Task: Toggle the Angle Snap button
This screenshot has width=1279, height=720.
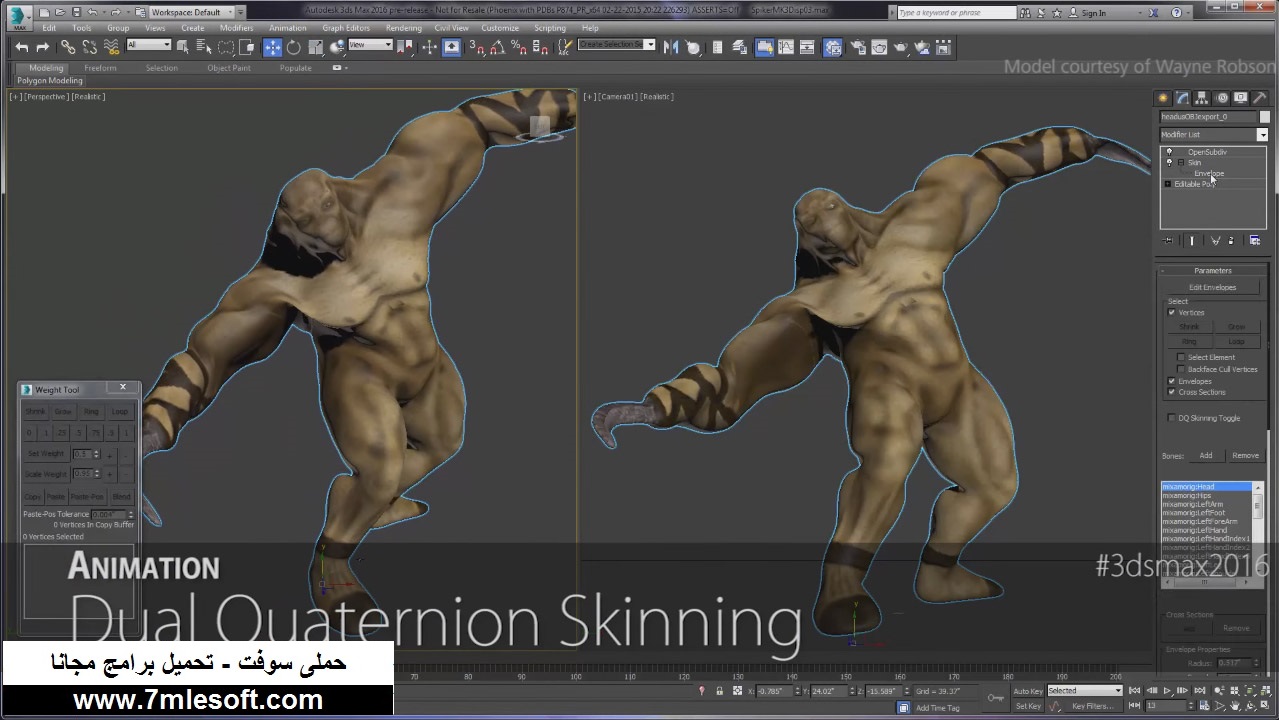Action: tap(498, 47)
